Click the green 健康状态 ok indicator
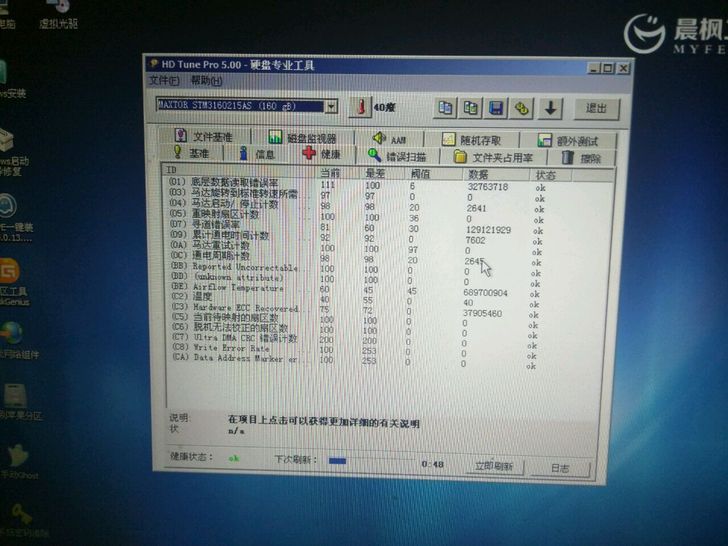 (234, 458)
